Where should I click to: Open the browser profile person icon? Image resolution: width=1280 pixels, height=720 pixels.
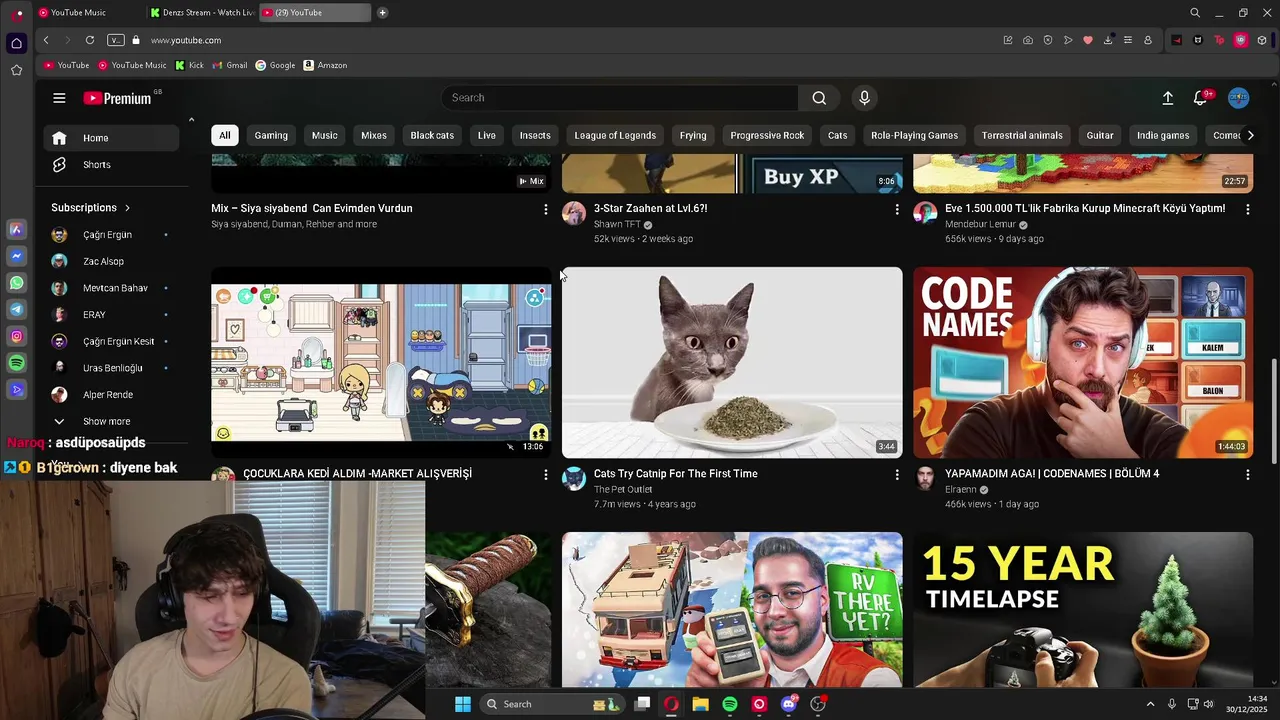tap(1148, 40)
